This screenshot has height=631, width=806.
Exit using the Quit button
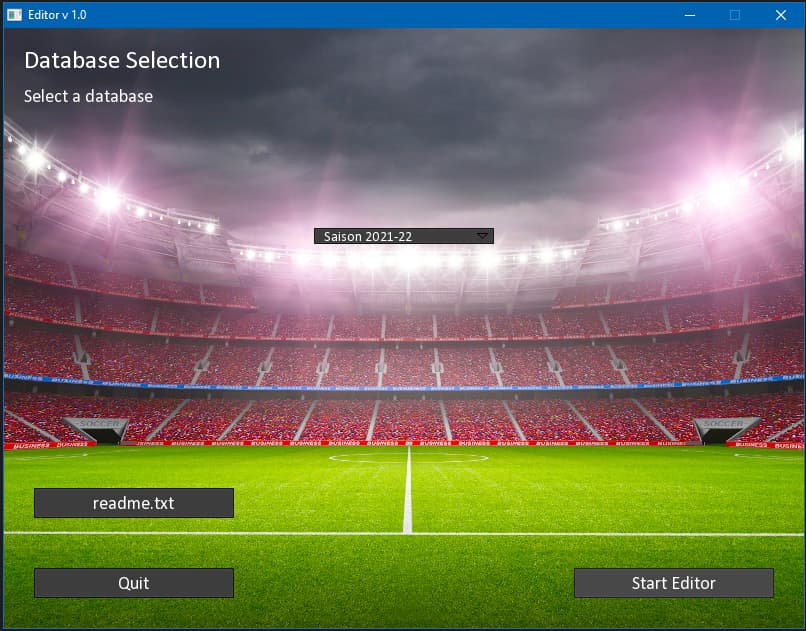[x=134, y=583]
